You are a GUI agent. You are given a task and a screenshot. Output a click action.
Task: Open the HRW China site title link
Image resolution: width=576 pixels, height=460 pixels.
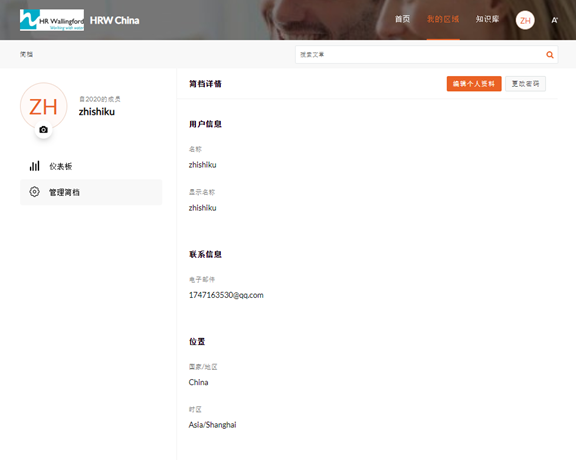(x=115, y=20)
